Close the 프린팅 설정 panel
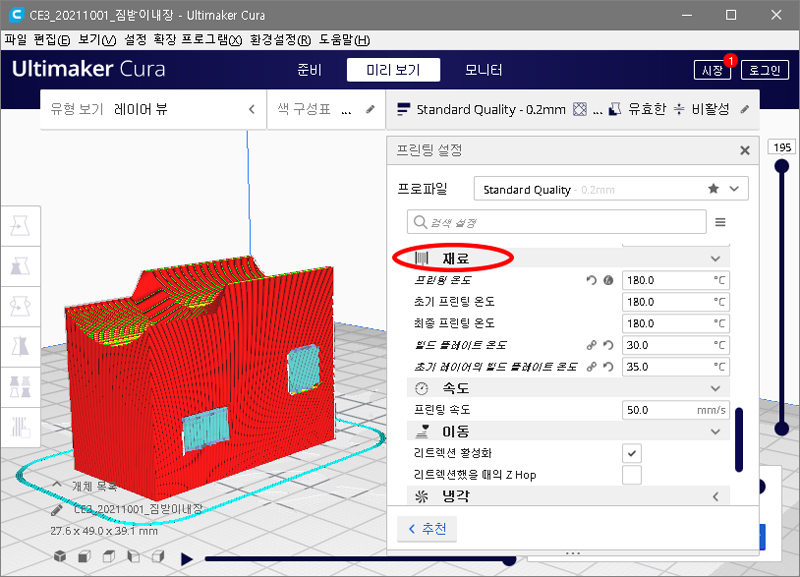 coord(745,150)
